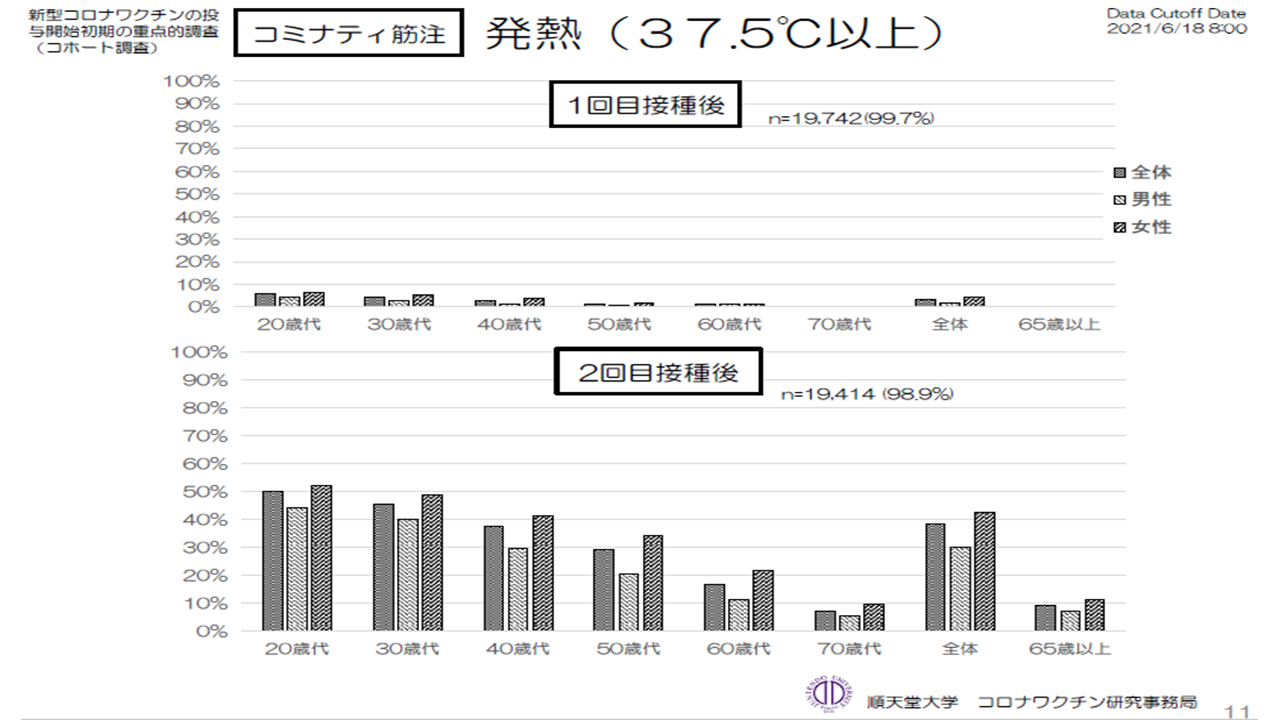The height and width of the screenshot is (720, 1280).
Task: Click the 発熱(37.5℃以上) slide title
Action: (x=715, y=34)
